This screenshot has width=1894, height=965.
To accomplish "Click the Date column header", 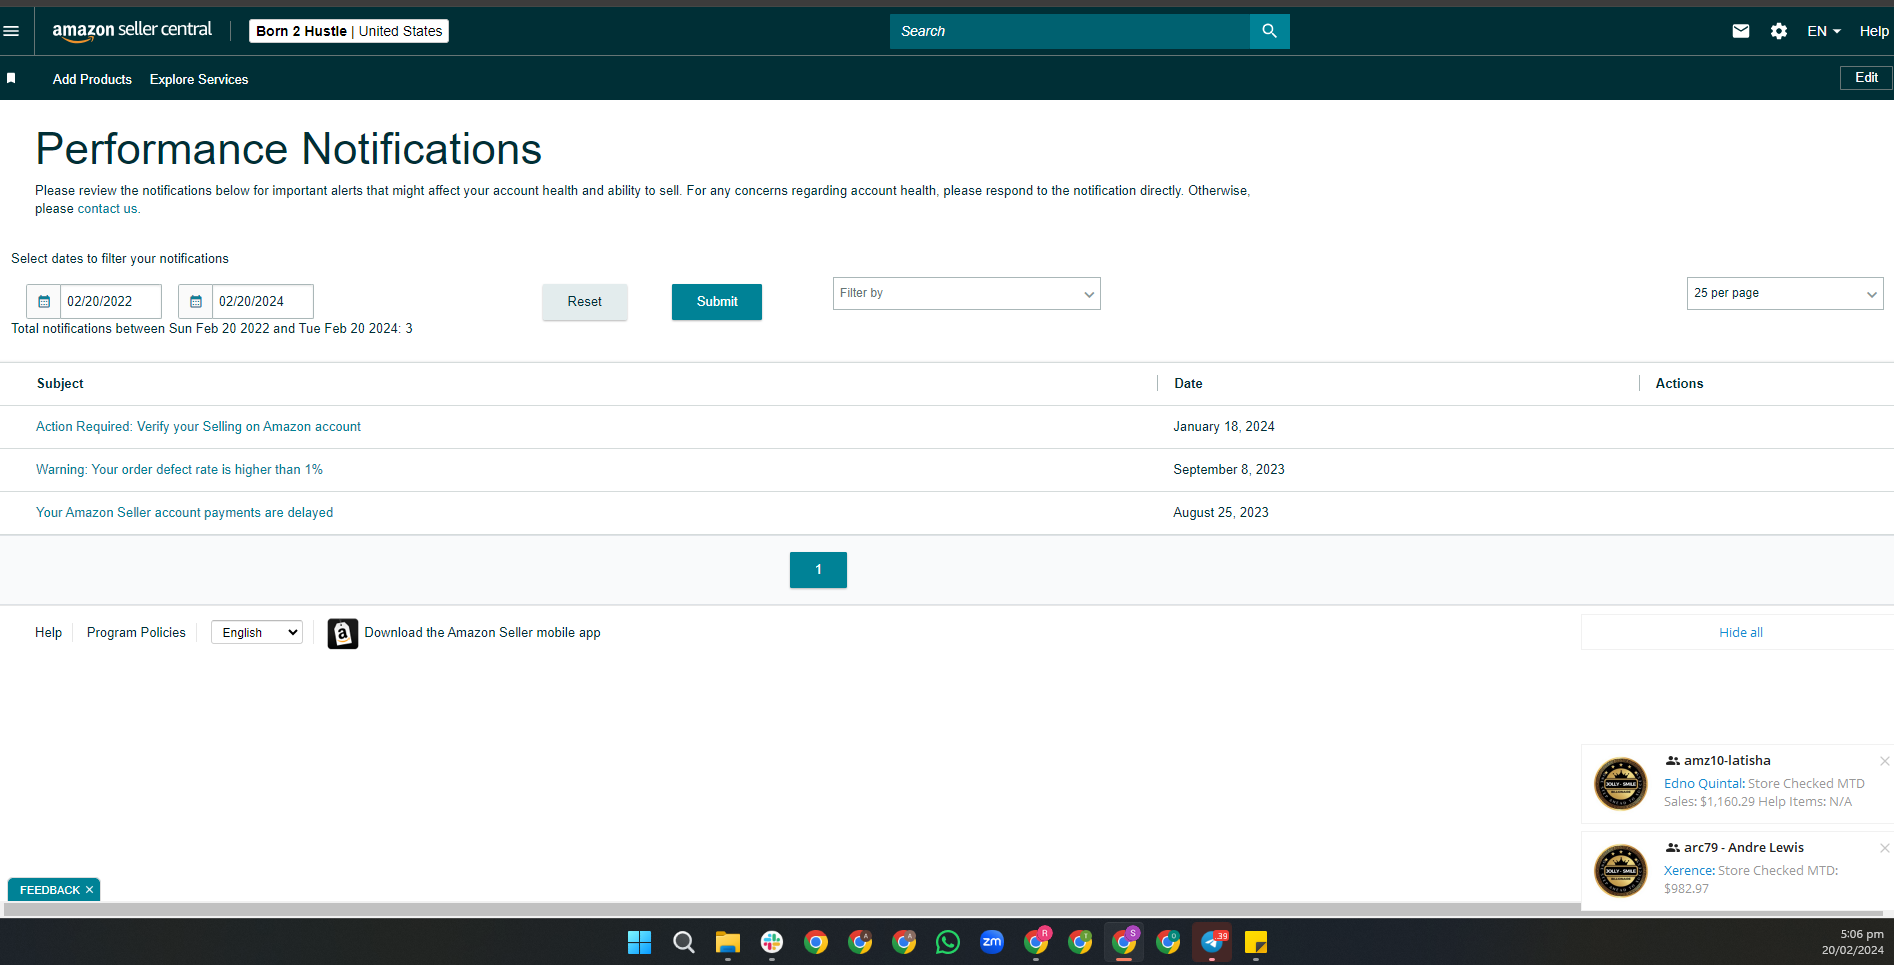I will click(x=1188, y=384).
